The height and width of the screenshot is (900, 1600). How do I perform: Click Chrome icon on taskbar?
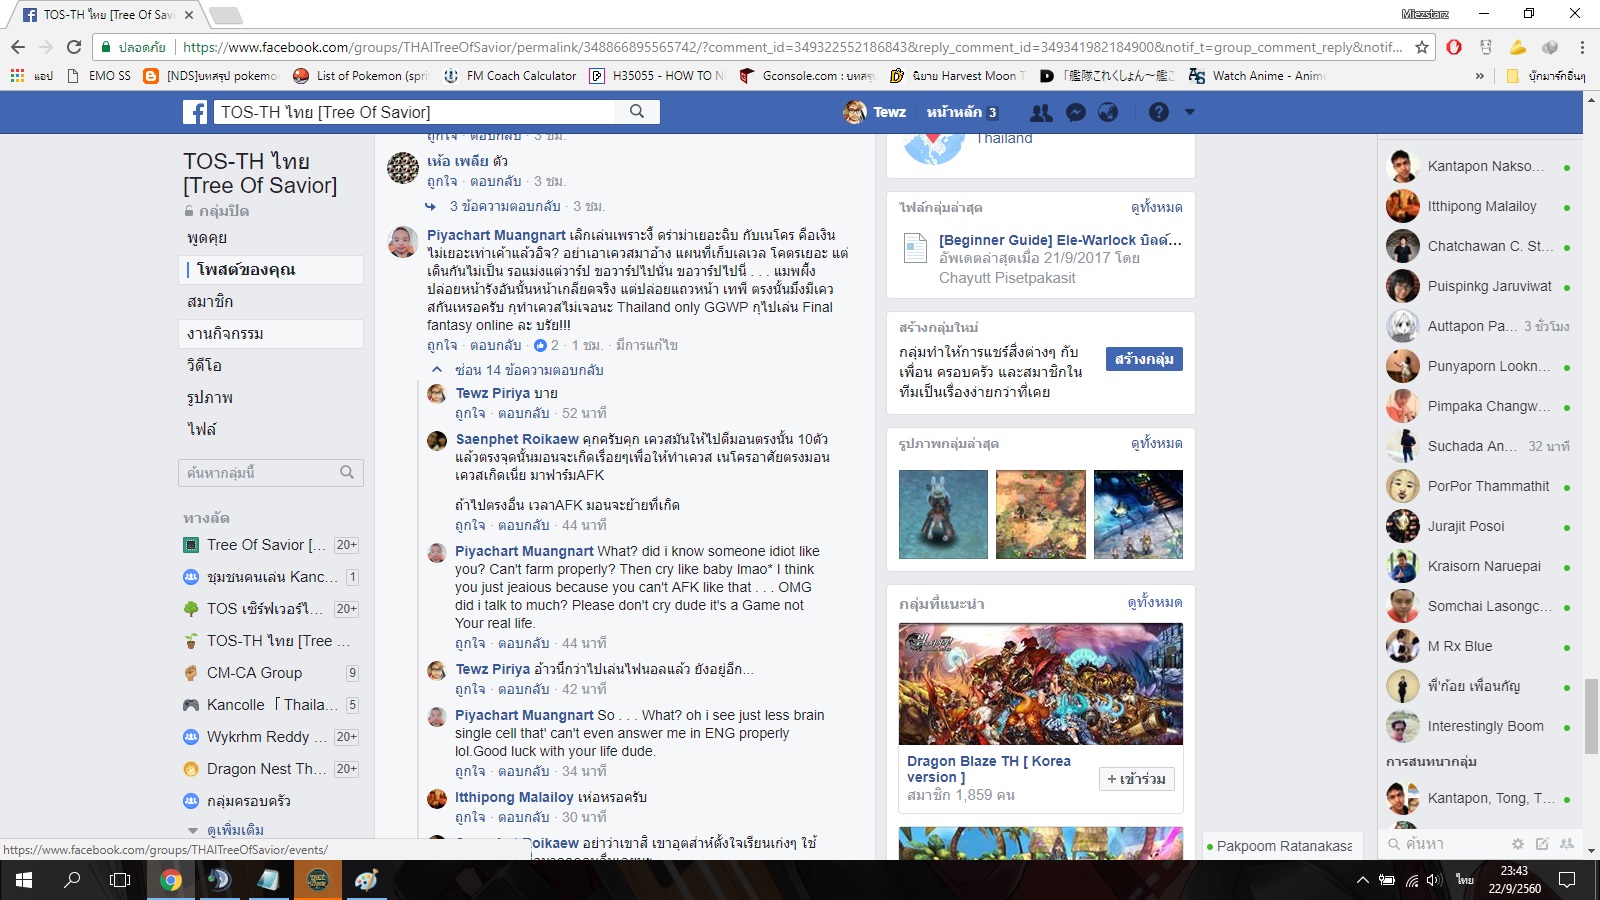(x=171, y=880)
